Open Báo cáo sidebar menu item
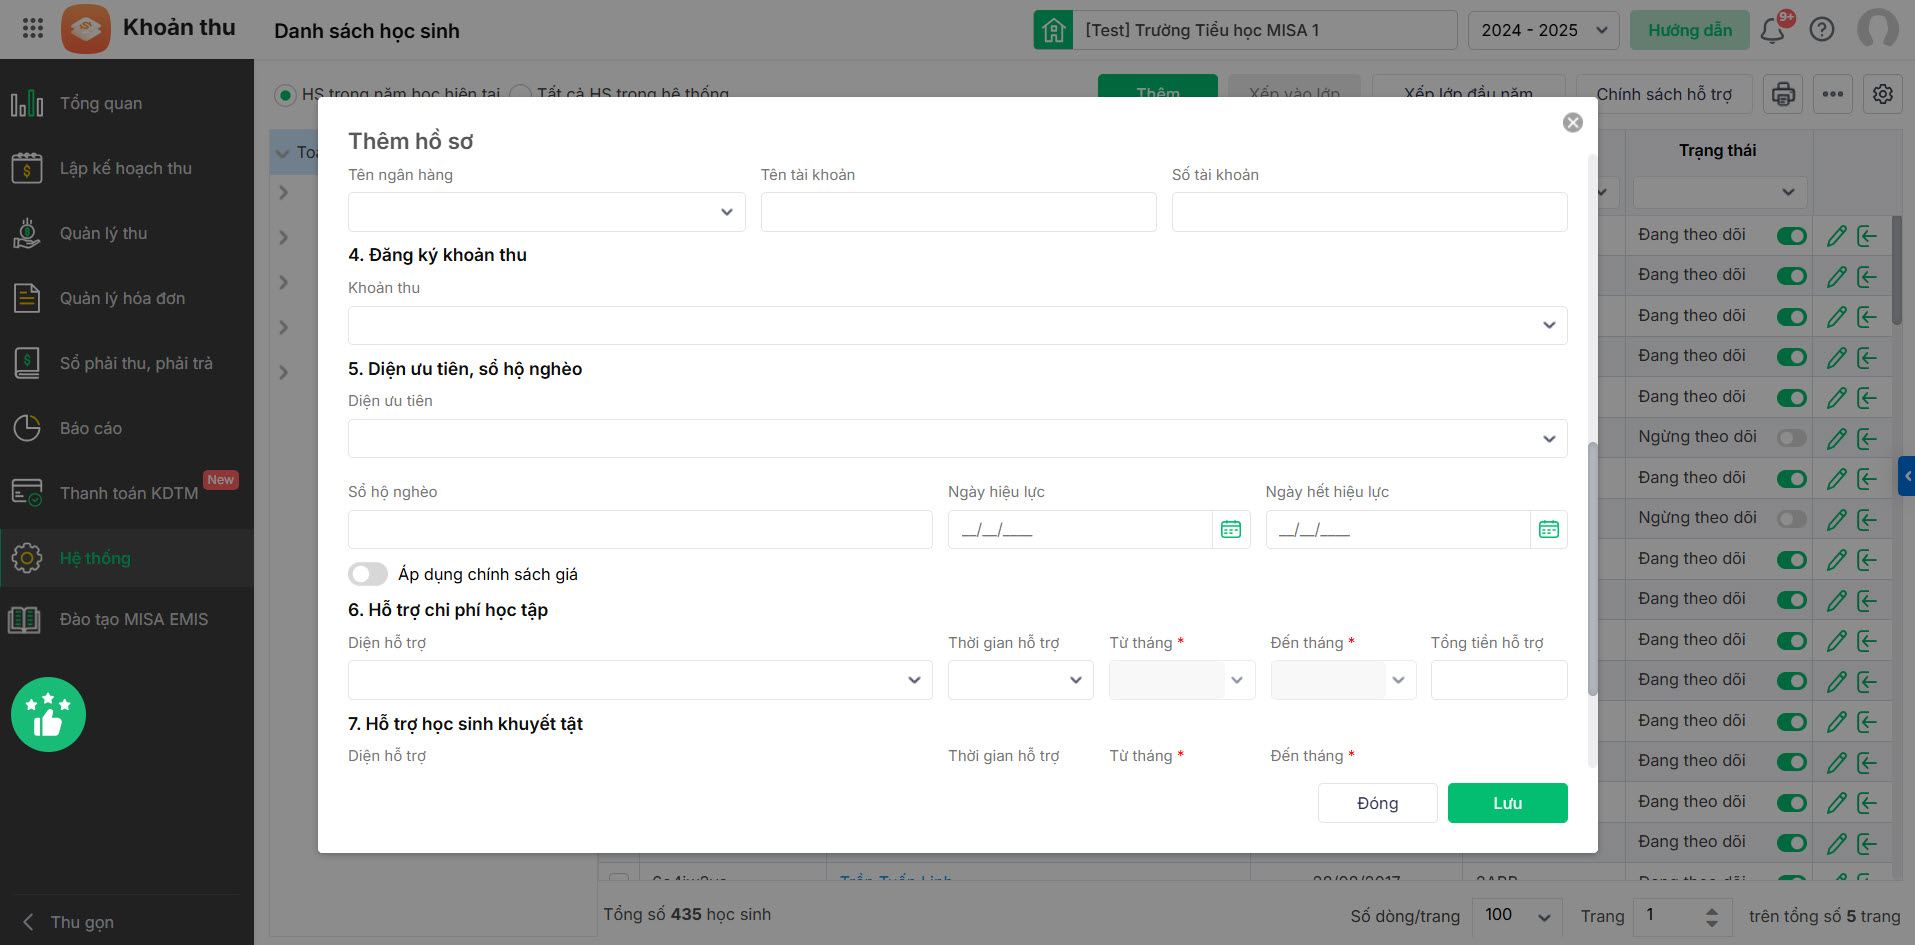Viewport: 1915px width, 945px height. [x=91, y=428]
